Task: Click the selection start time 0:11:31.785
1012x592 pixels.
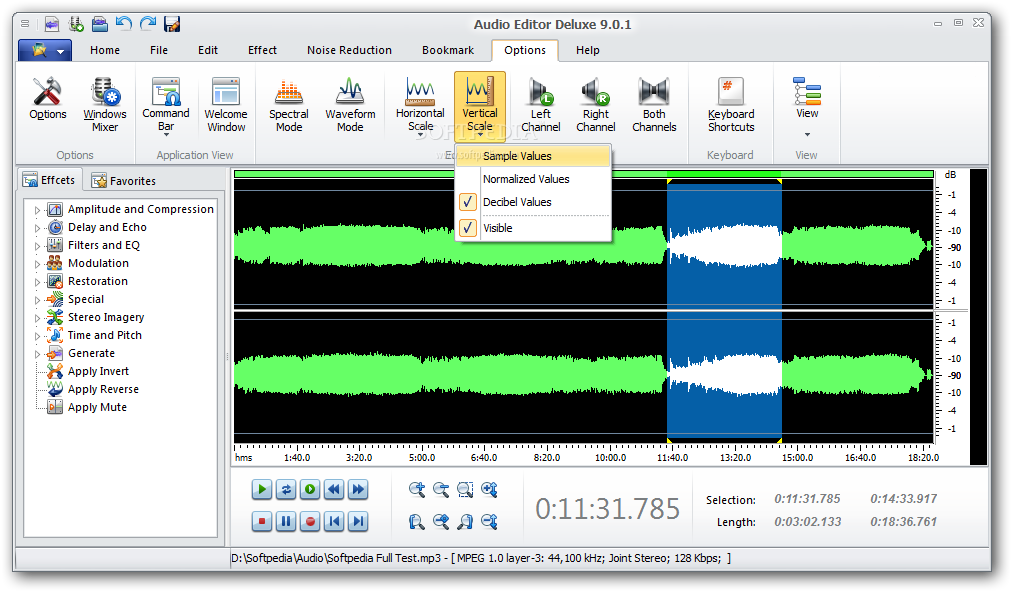Action: click(x=807, y=499)
